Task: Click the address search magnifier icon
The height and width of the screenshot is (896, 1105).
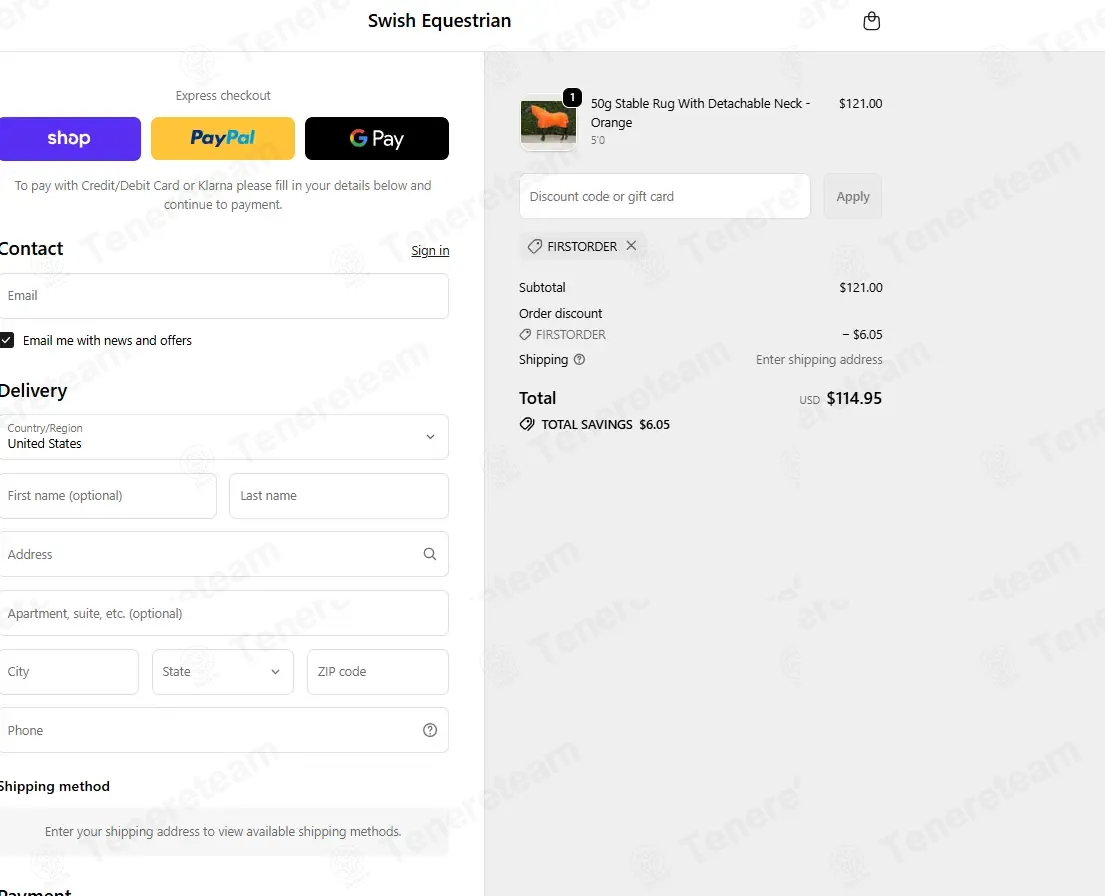Action: [430, 554]
